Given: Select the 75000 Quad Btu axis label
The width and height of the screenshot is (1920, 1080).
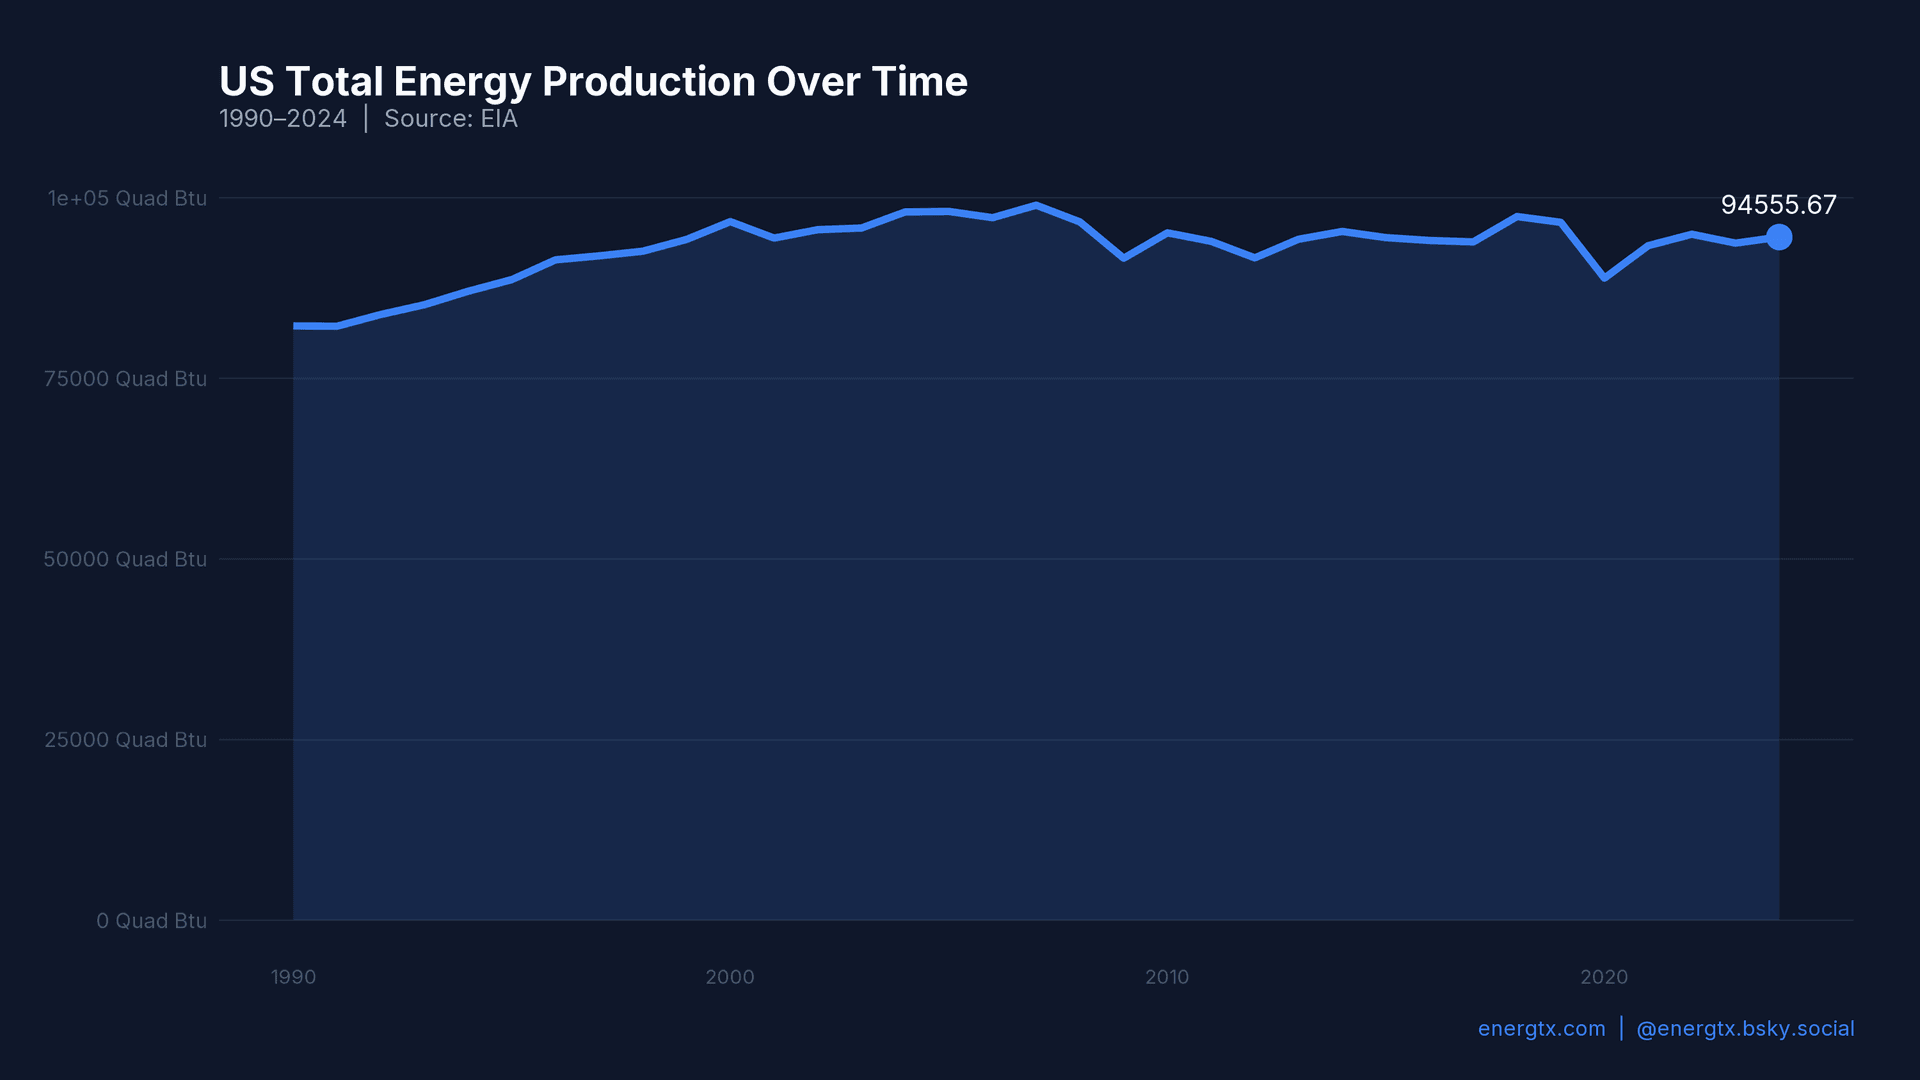Looking at the screenshot, I should pos(127,379).
